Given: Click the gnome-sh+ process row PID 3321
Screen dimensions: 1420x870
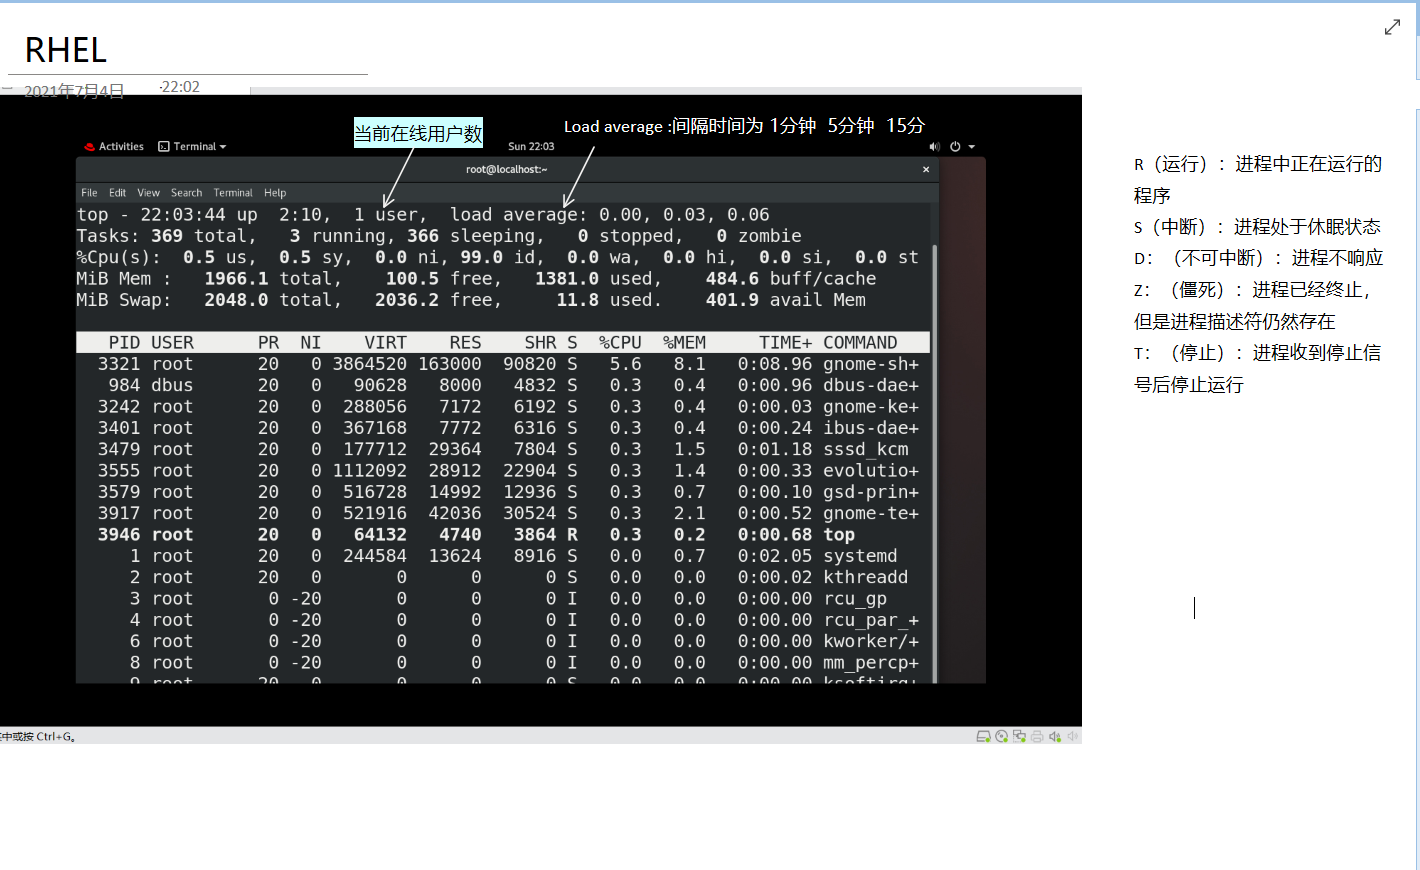Looking at the screenshot, I should coord(503,364).
